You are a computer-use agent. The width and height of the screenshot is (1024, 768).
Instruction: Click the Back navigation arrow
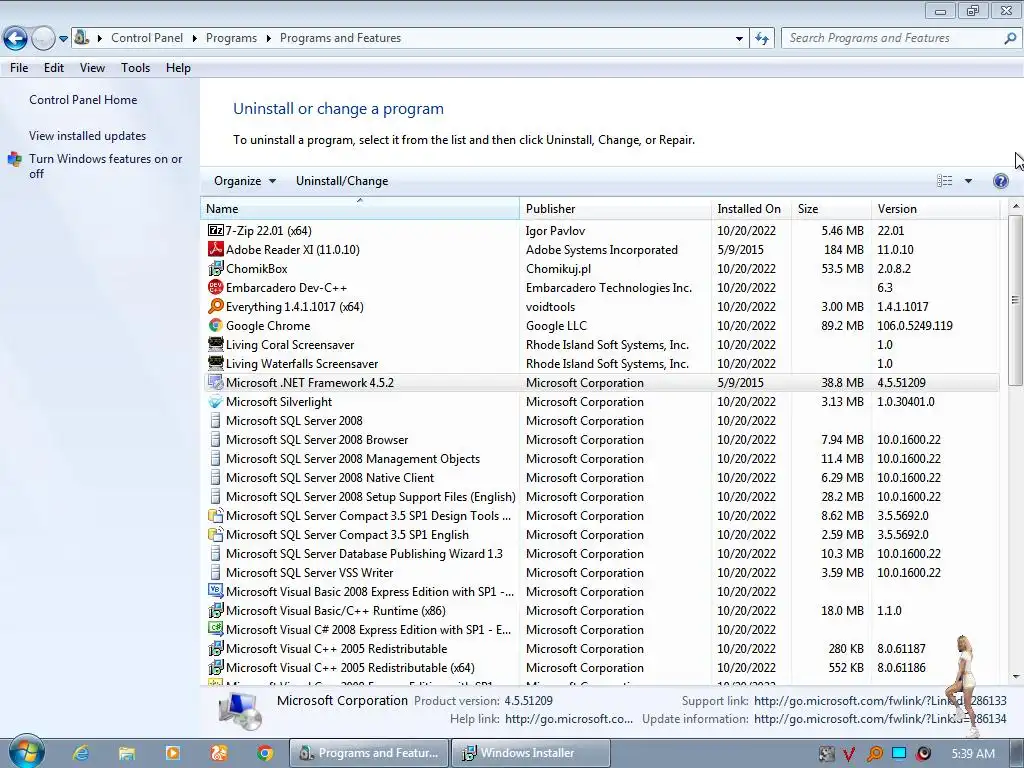coord(16,39)
